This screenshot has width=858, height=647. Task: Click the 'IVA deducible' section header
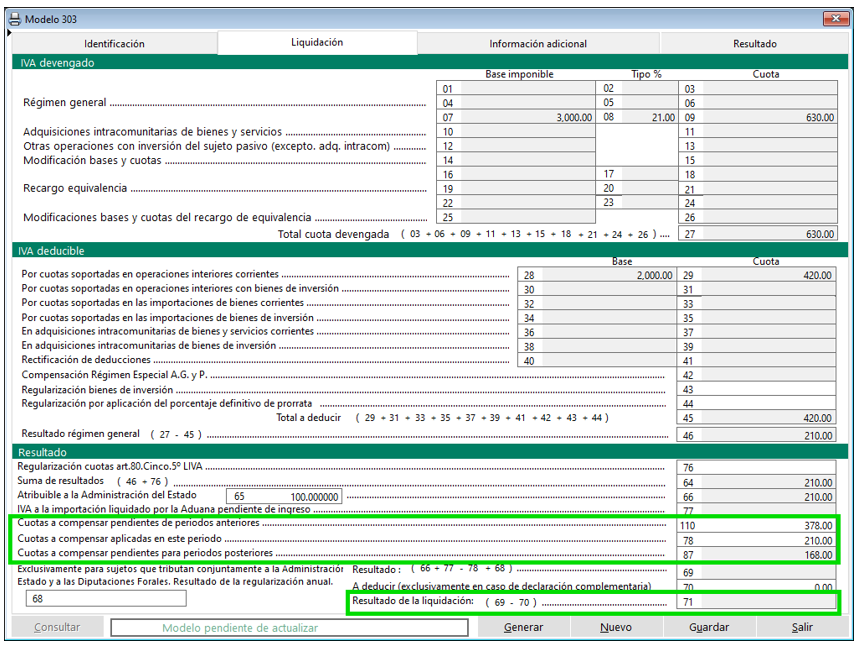point(430,251)
